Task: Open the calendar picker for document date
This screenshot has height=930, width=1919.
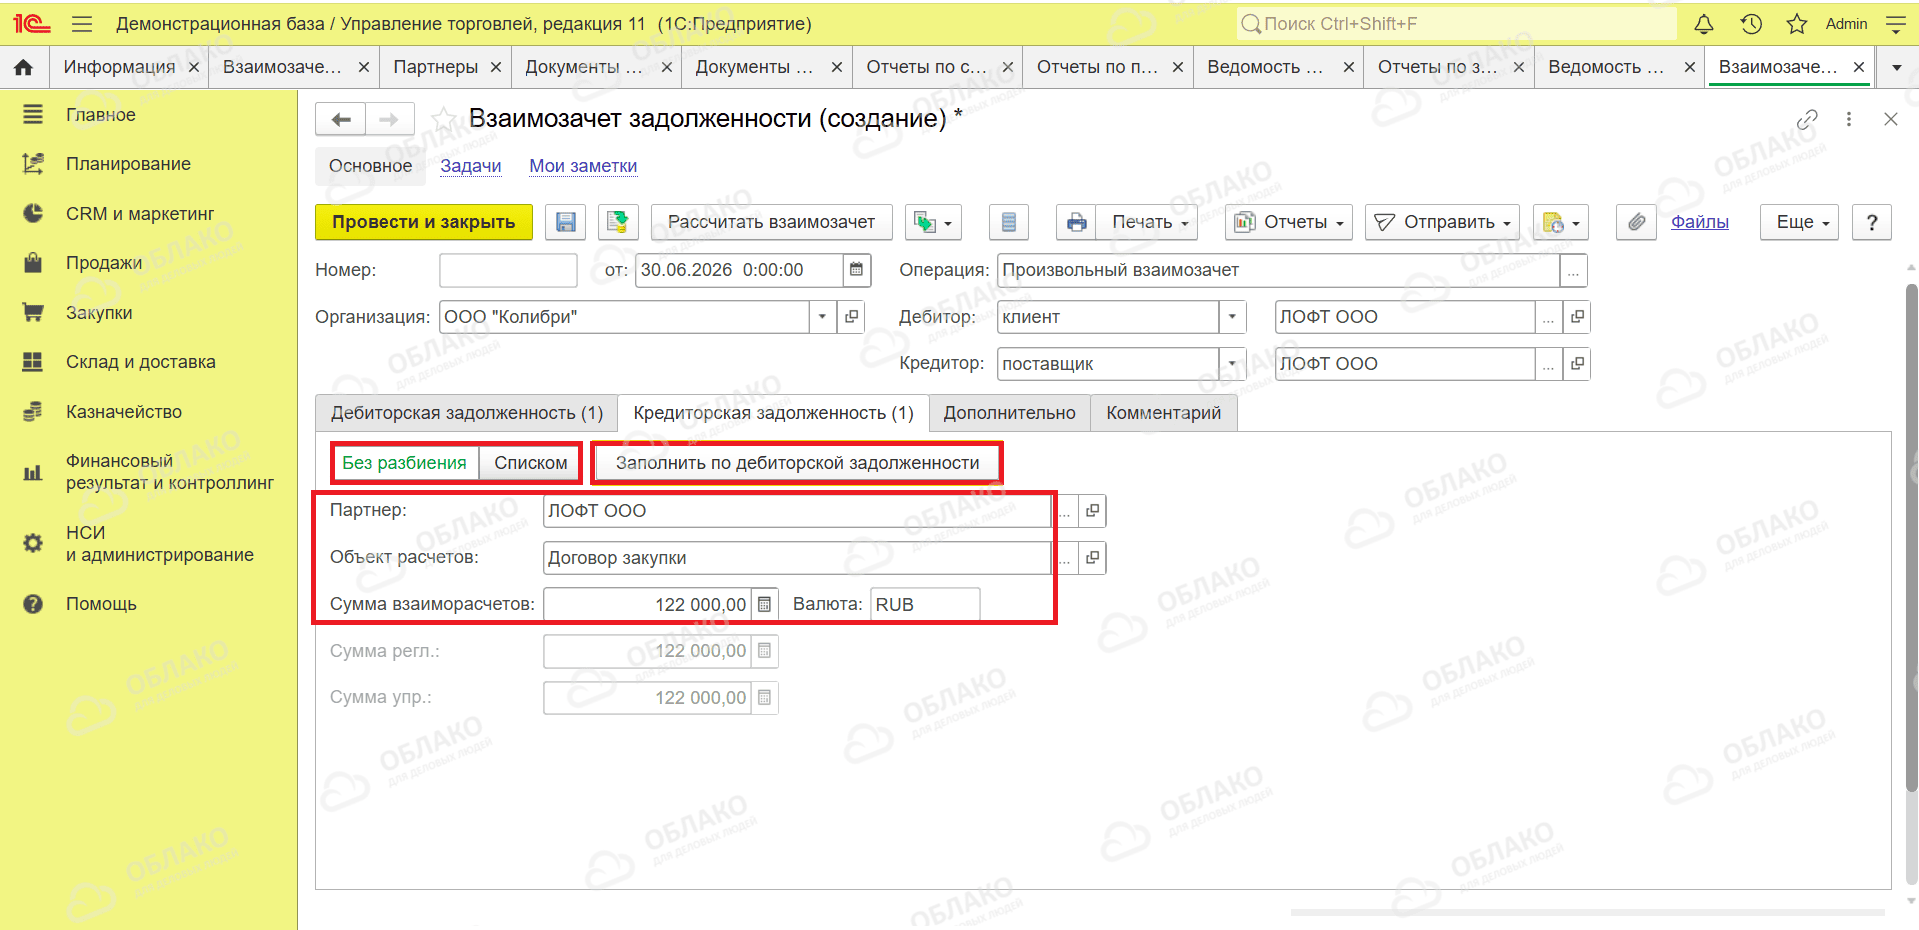Action: (x=857, y=270)
